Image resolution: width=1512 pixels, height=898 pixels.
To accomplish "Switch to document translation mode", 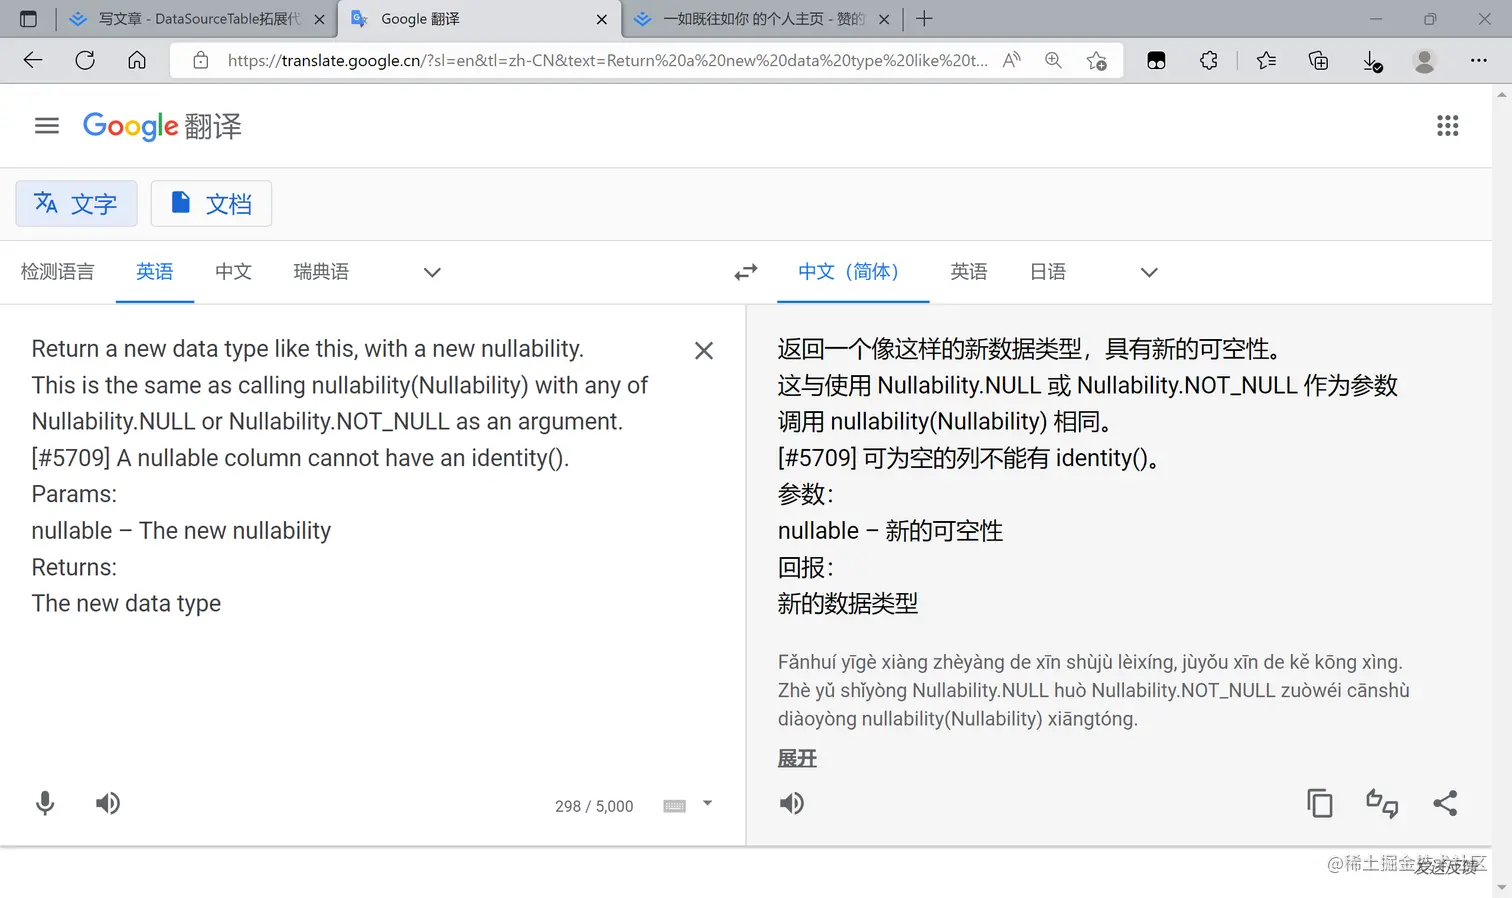I will coord(211,204).
